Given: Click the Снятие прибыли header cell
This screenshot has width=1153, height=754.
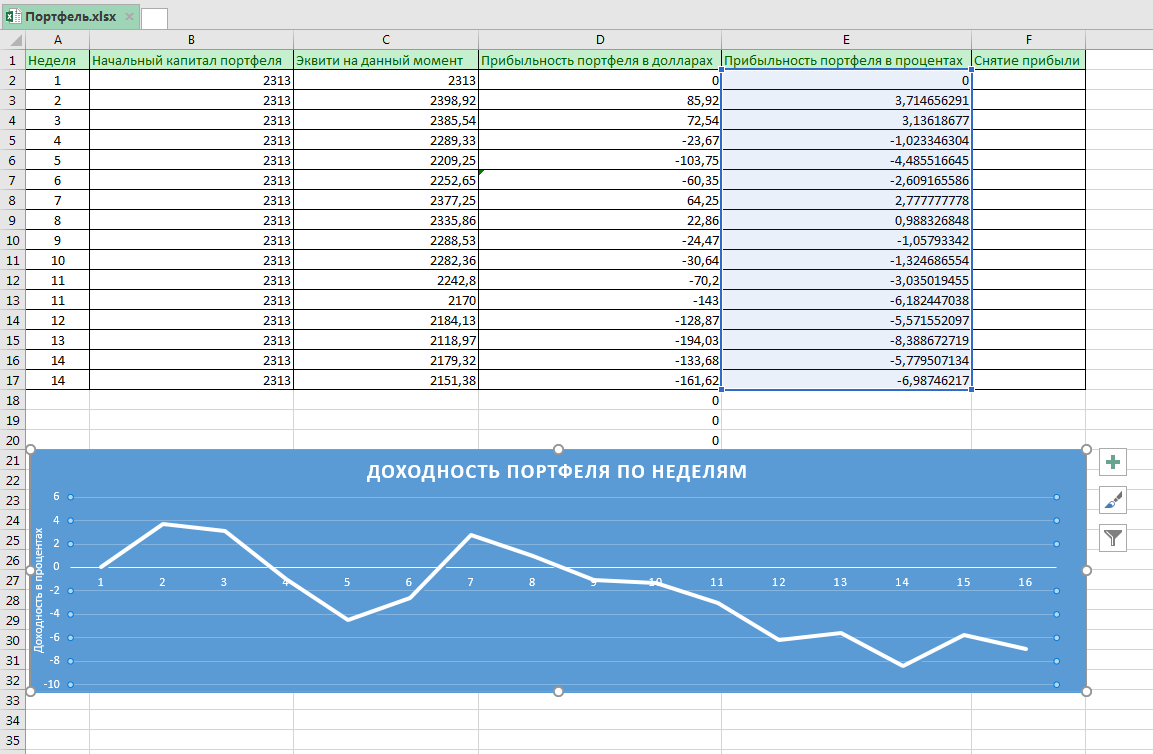Looking at the screenshot, I should pos(1027,60).
